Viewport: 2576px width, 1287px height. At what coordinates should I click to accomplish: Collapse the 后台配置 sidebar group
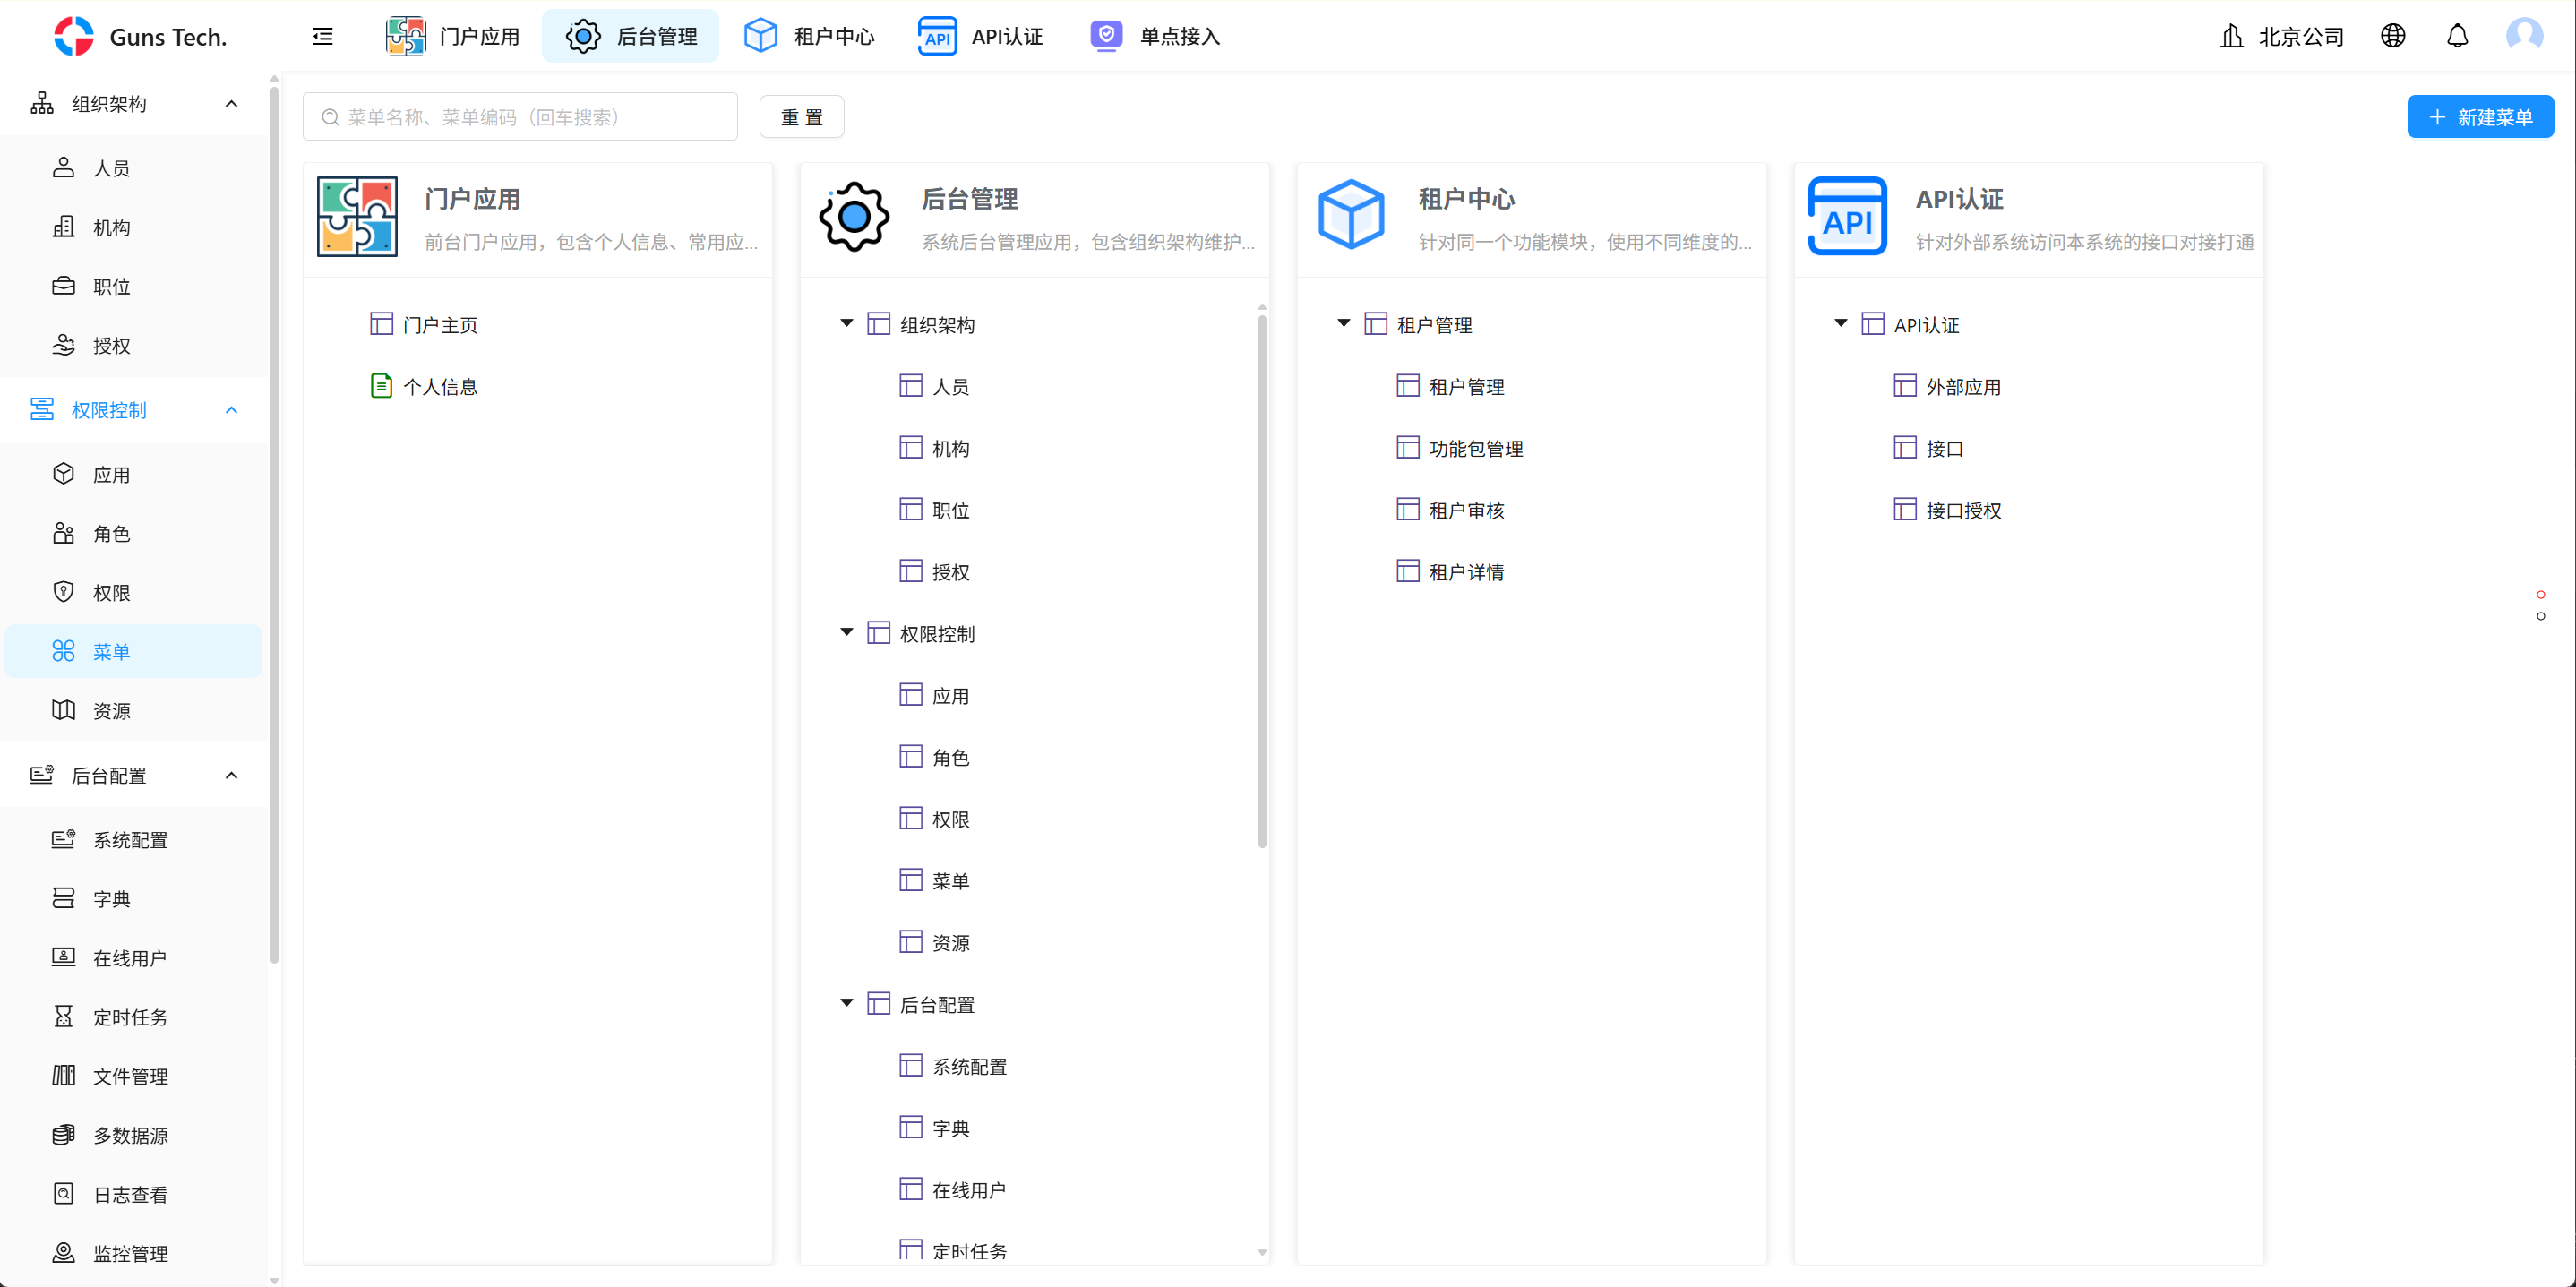tap(231, 775)
